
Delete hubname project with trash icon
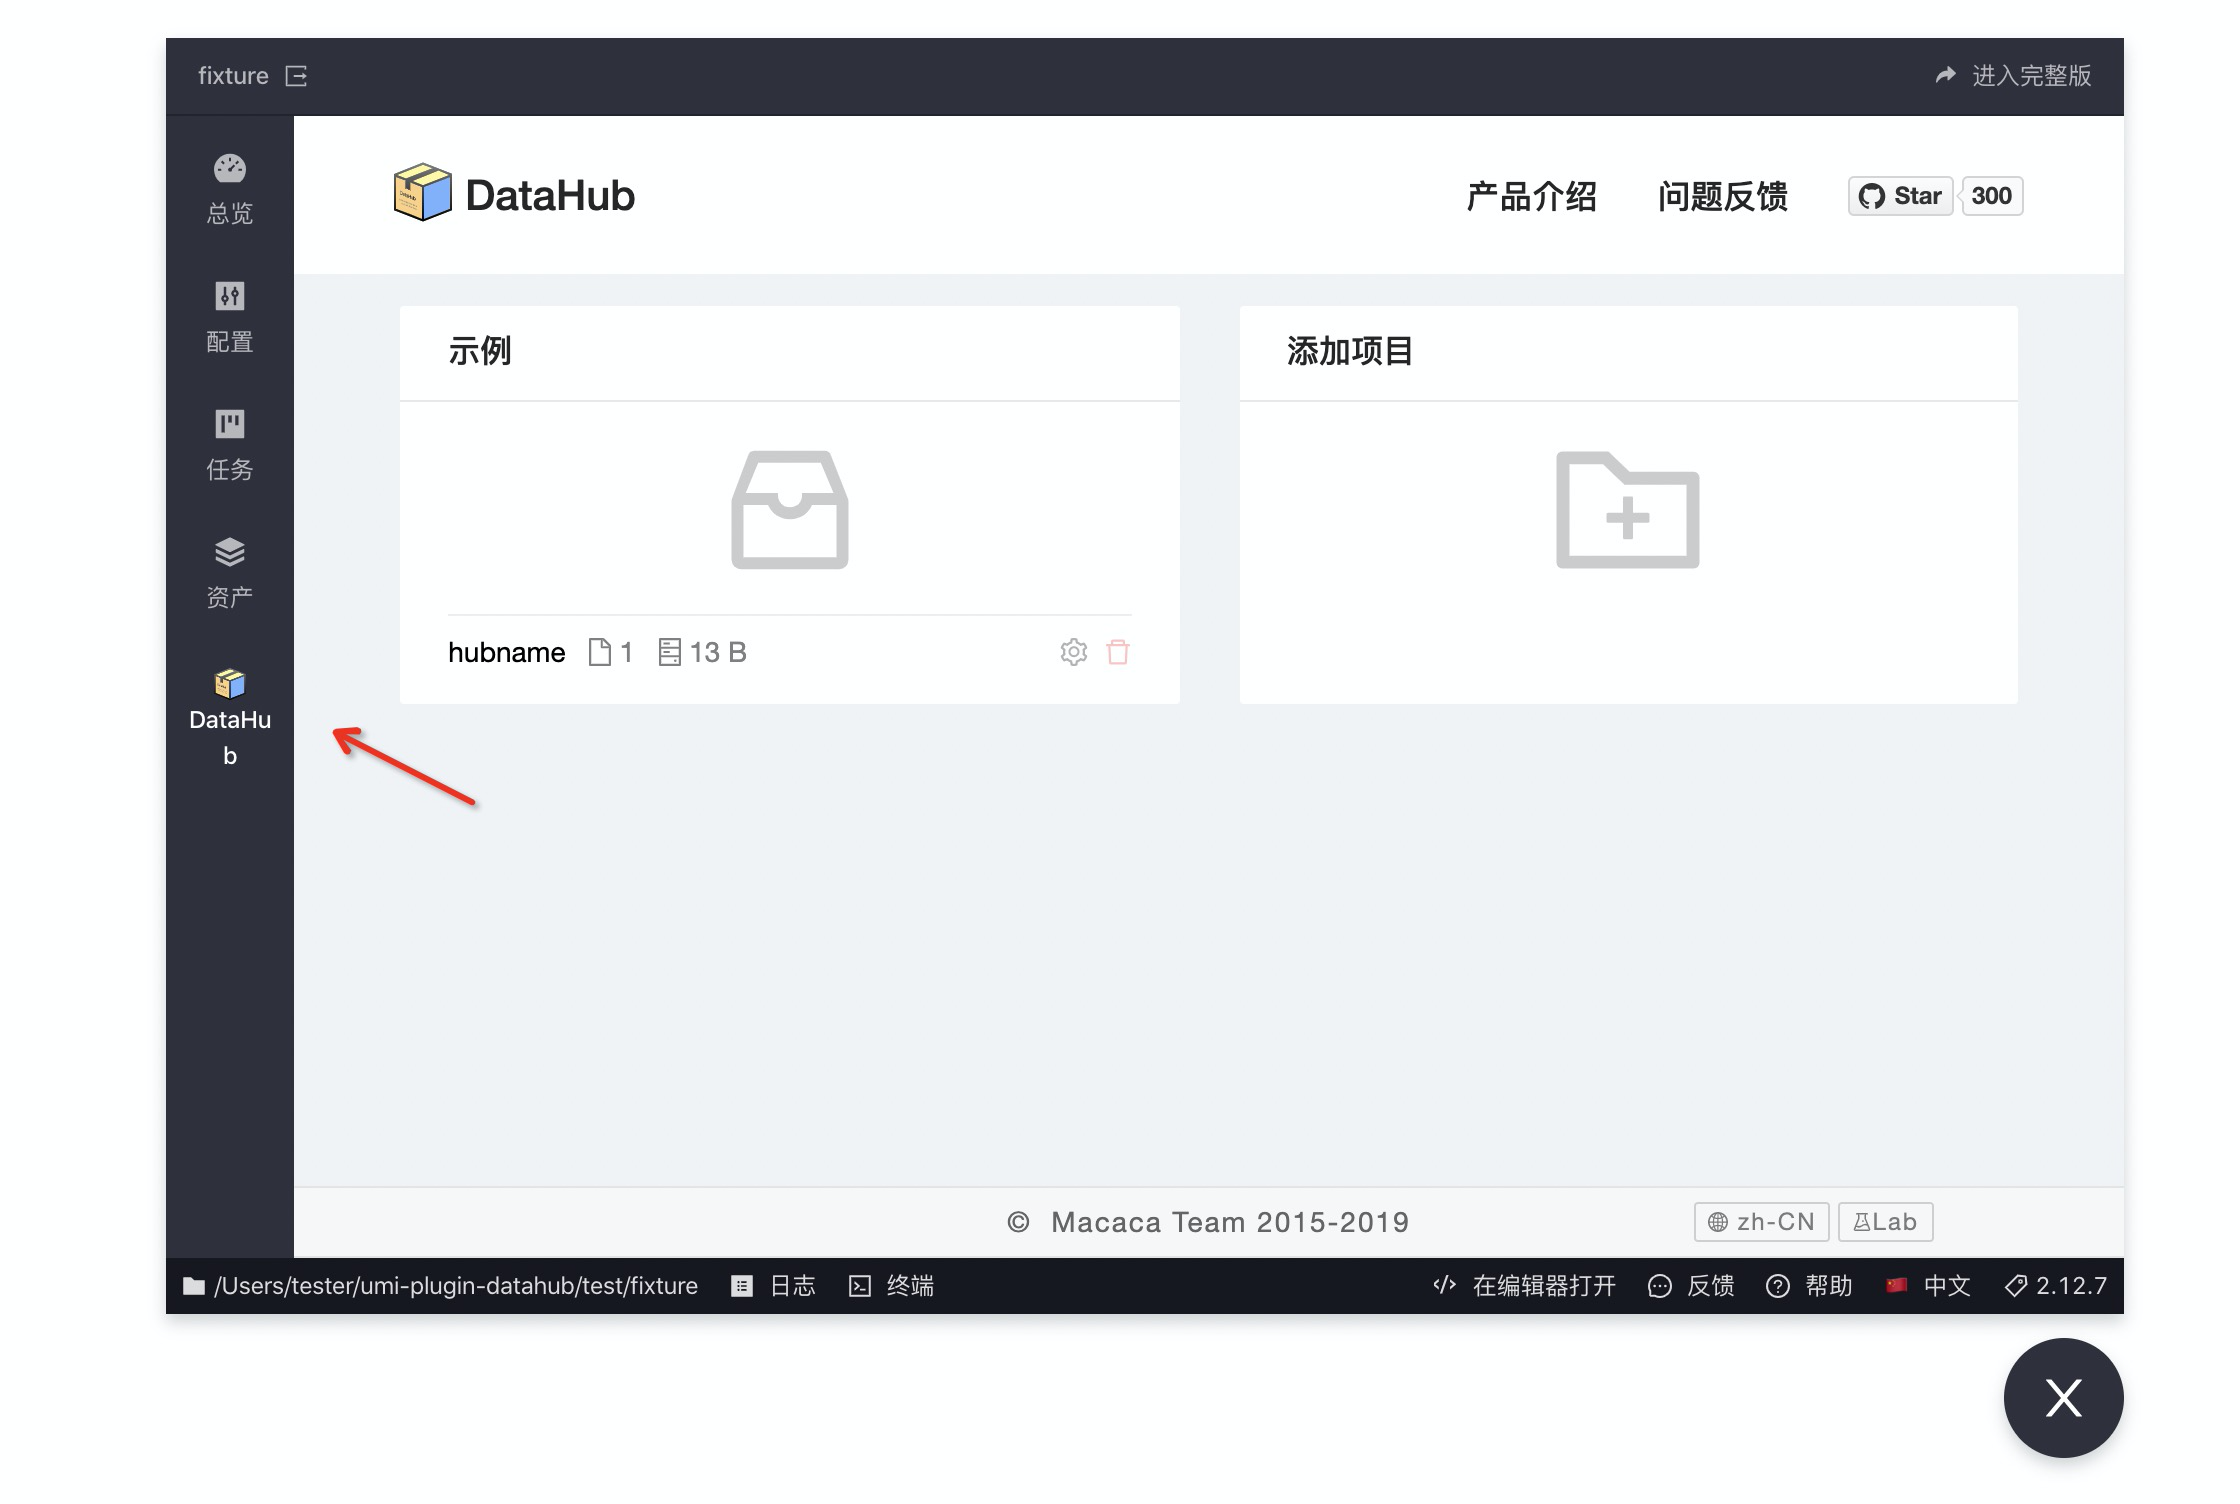pos(1118,652)
